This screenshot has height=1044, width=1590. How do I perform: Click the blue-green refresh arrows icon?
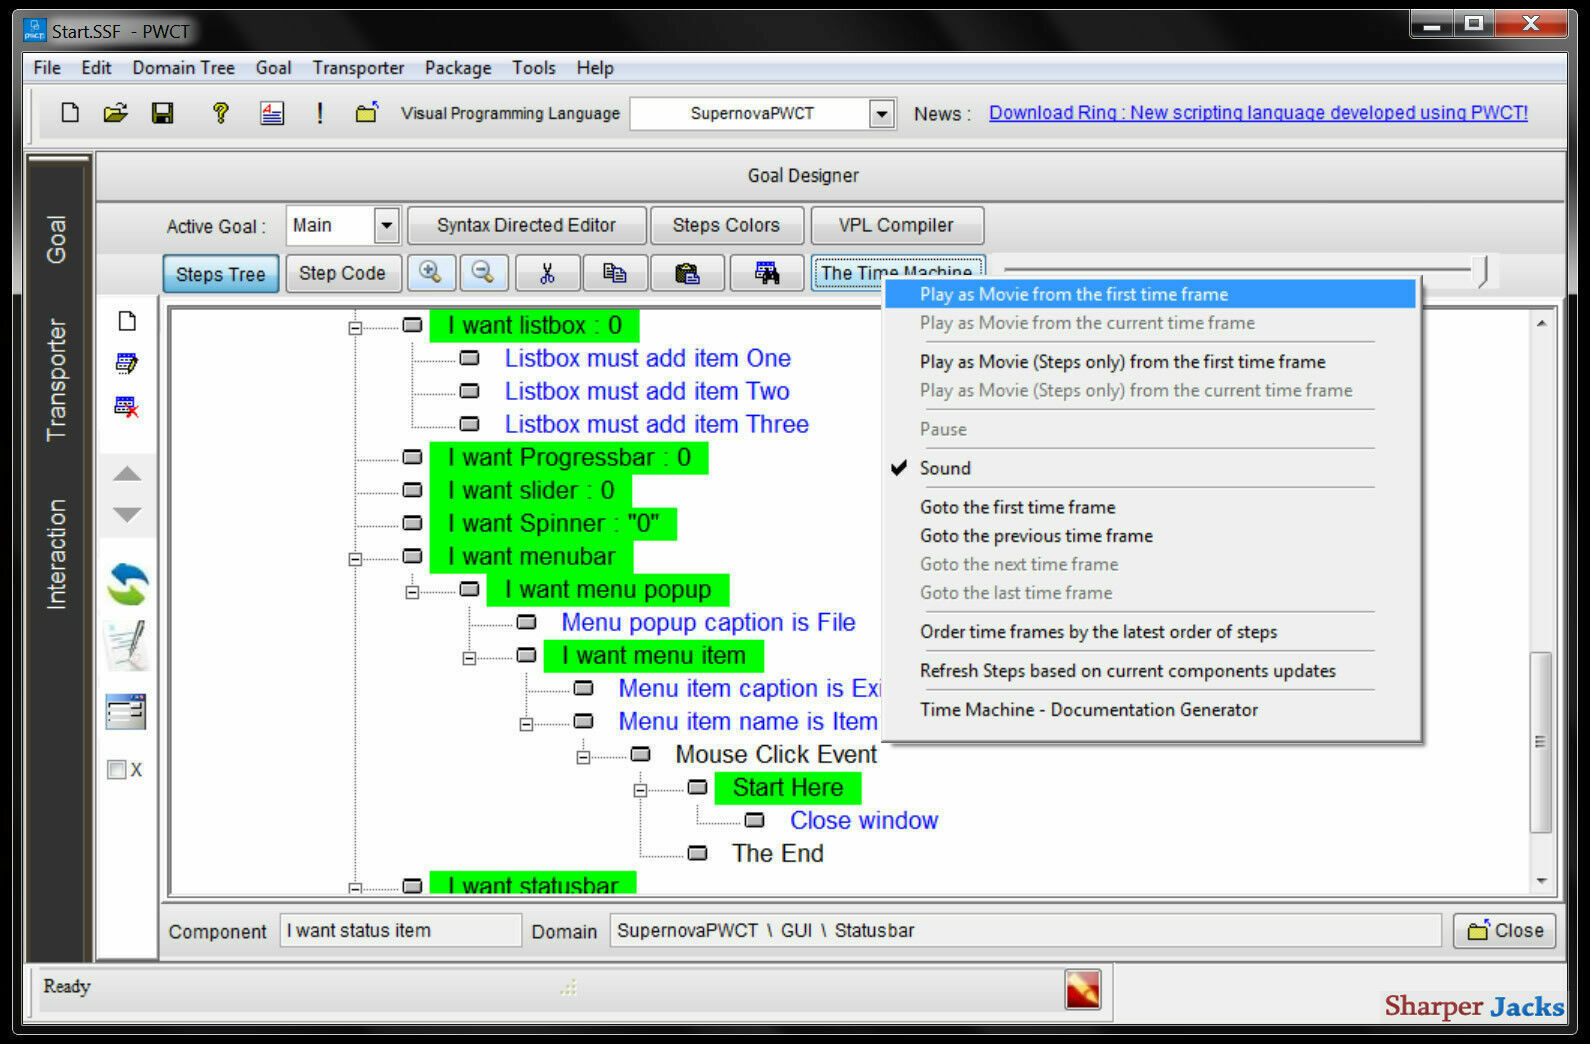pyautogui.click(x=128, y=584)
